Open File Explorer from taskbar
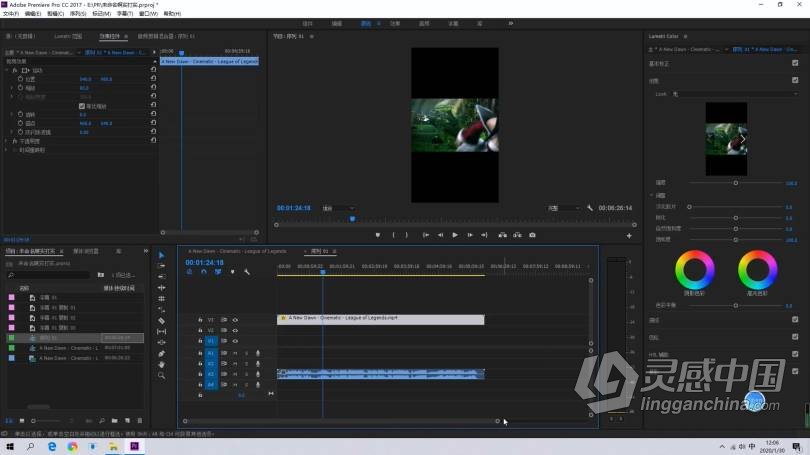This screenshot has height=455, width=810. pos(113,446)
